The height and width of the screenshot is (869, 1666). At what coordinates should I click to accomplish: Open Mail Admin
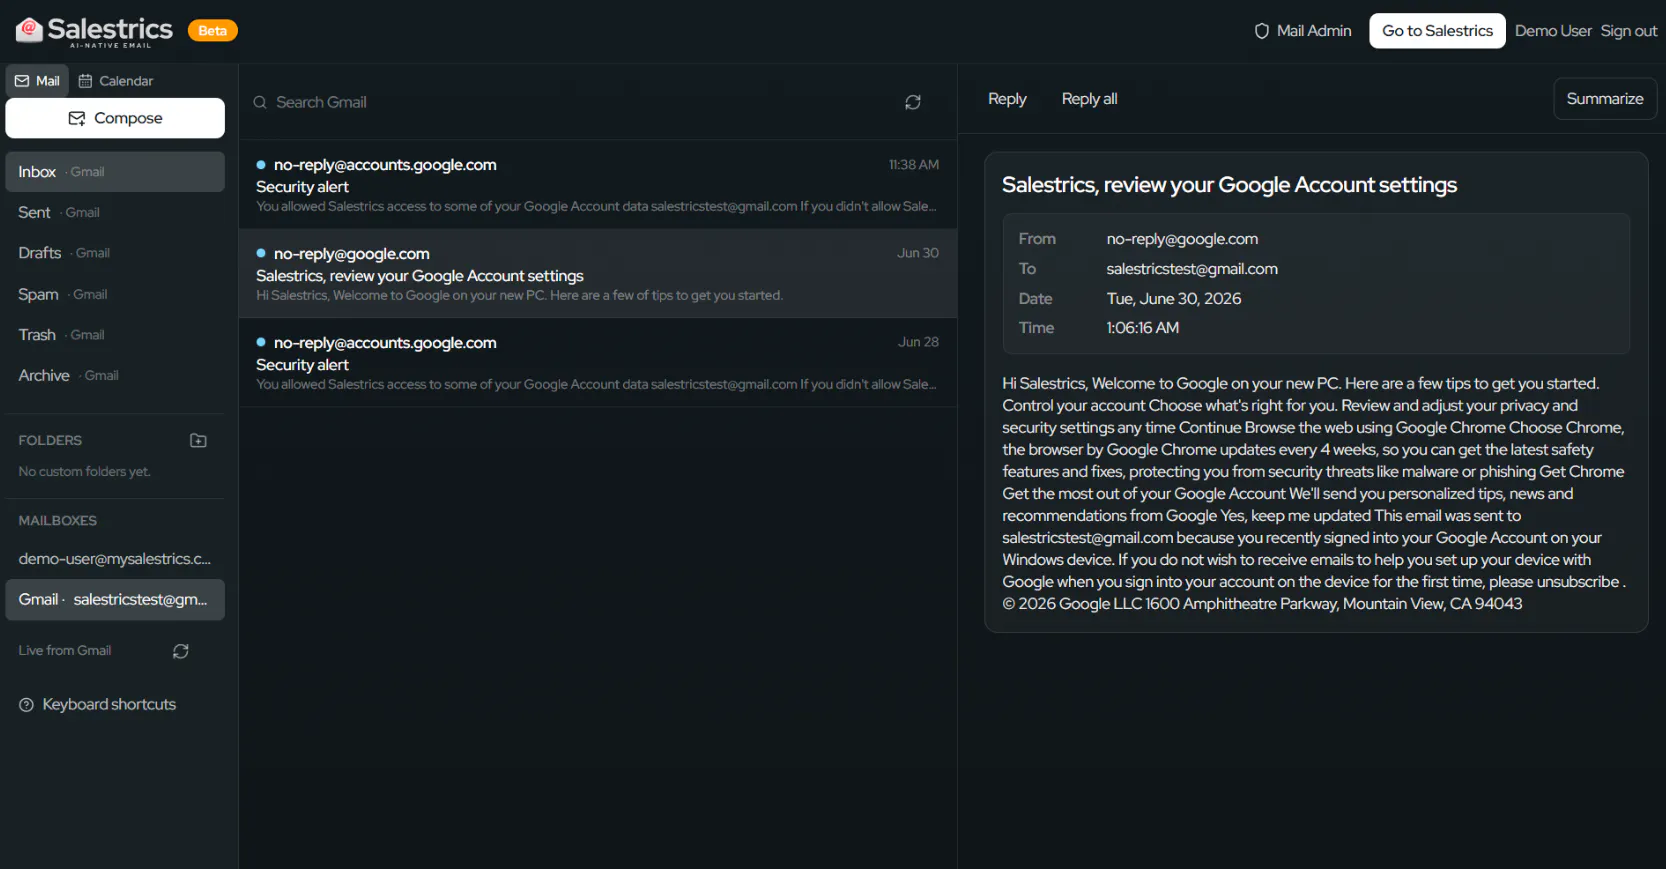pos(1303,31)
